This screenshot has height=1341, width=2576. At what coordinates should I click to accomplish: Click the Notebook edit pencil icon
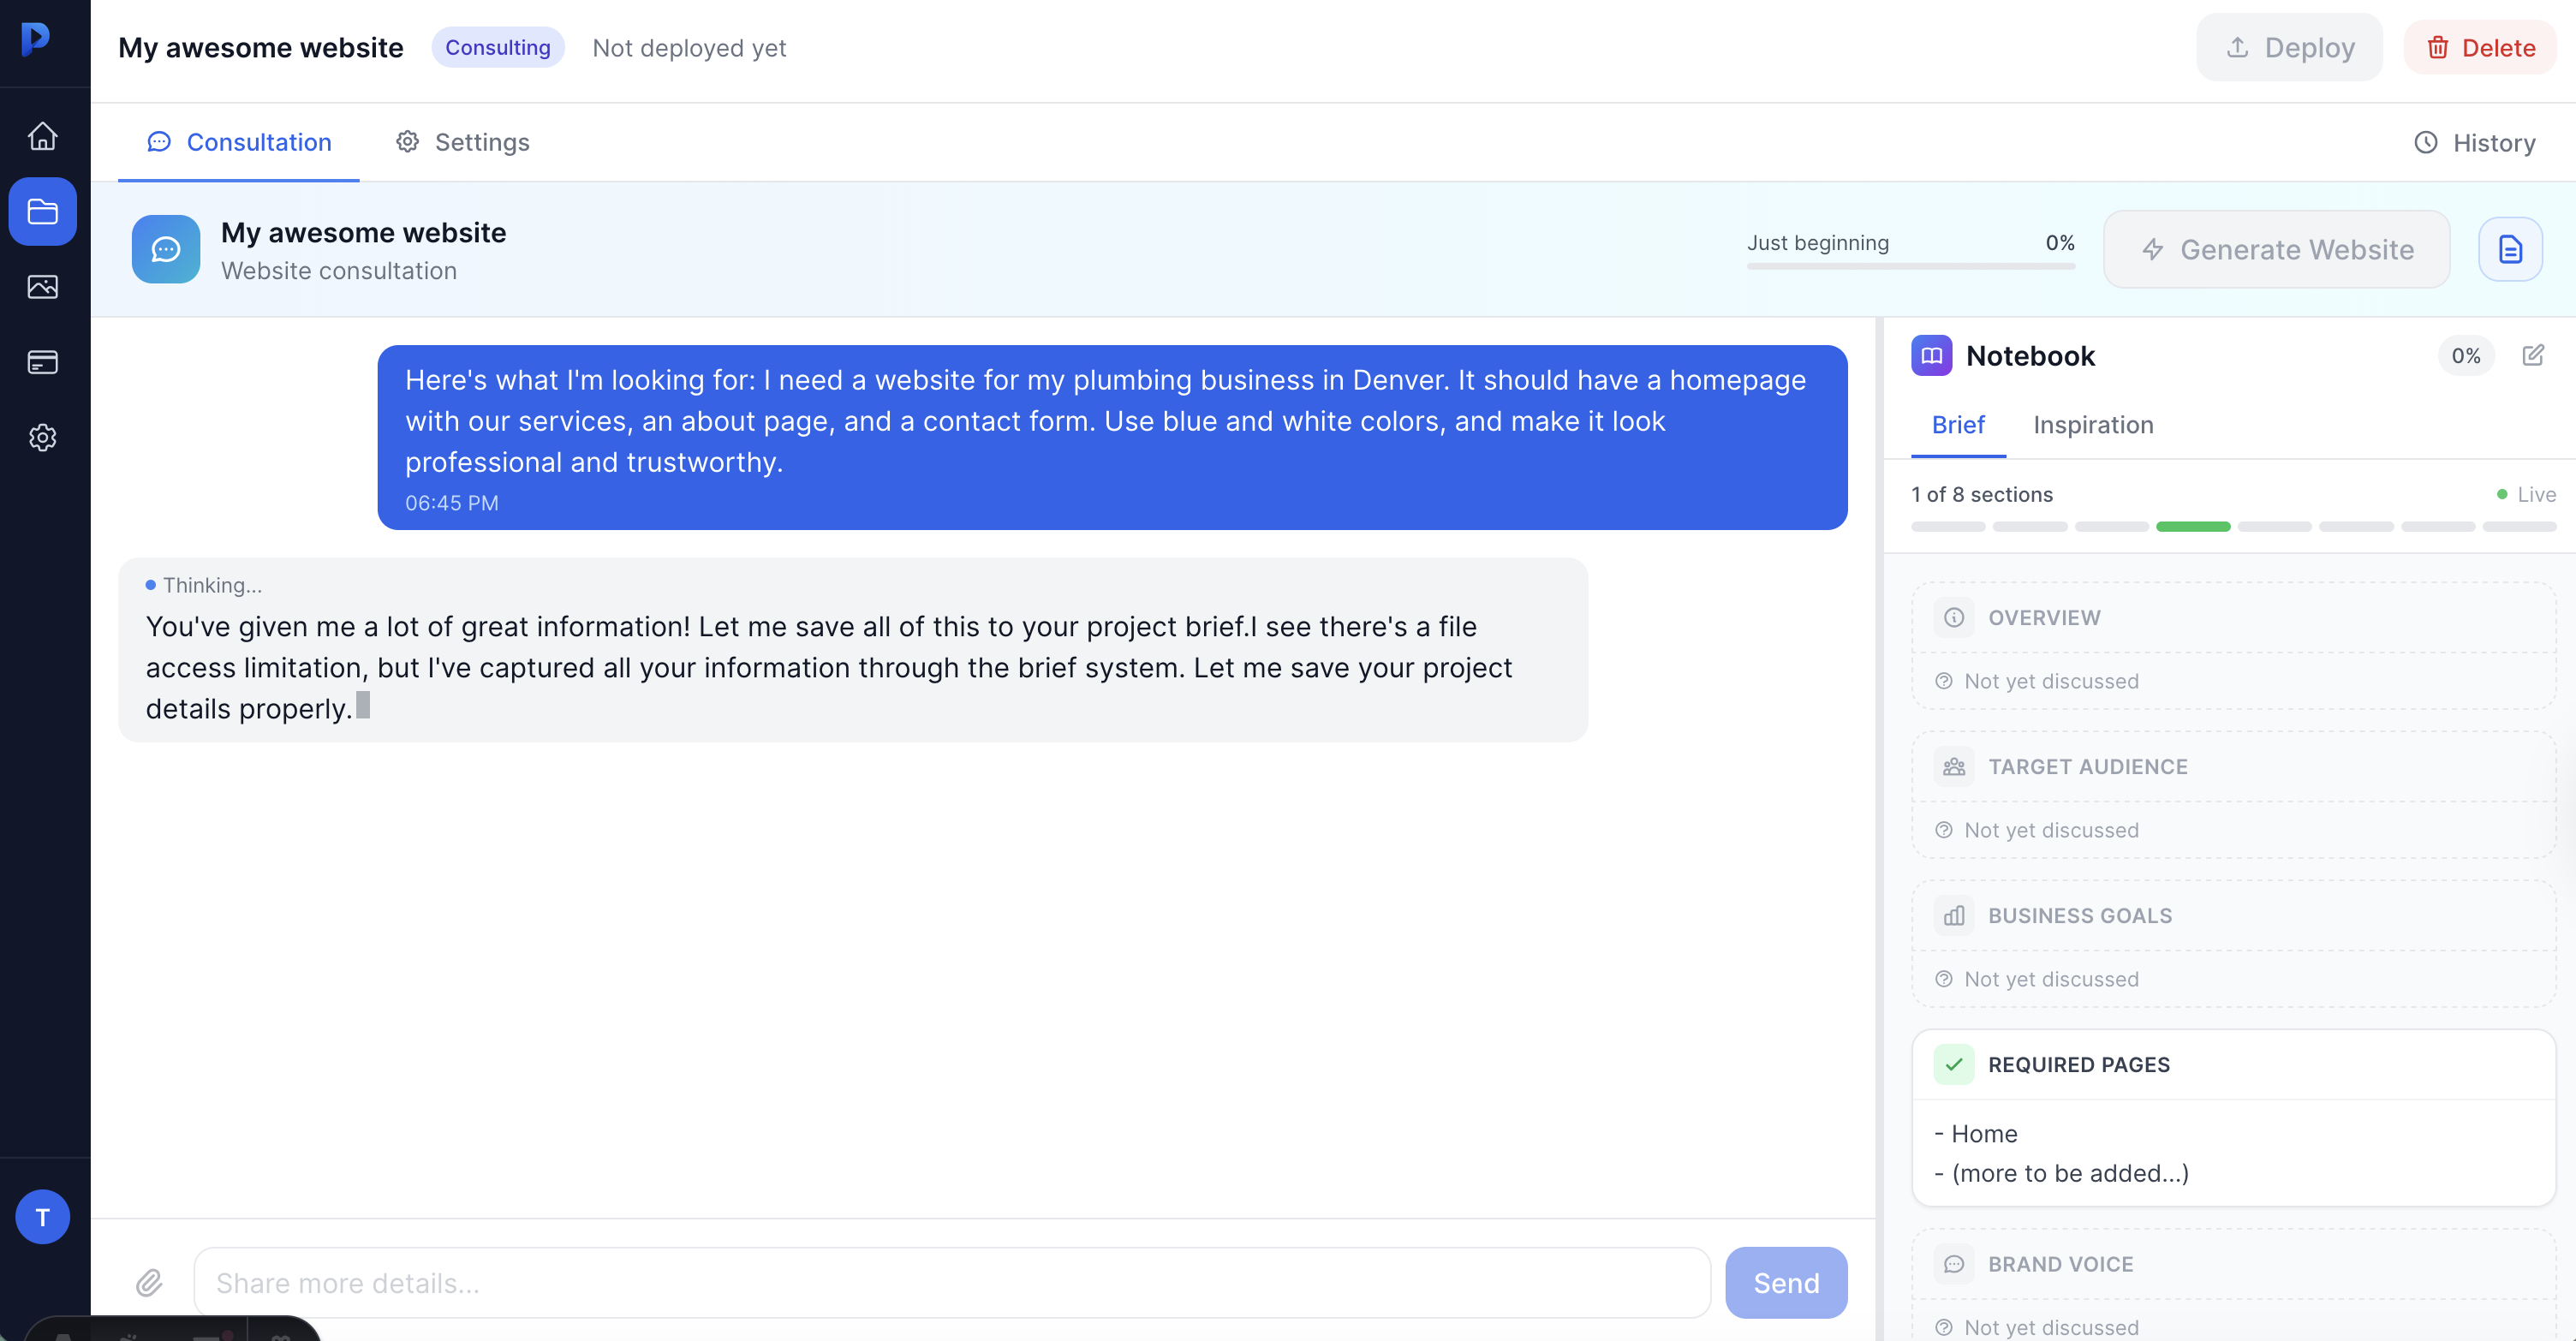2533,355
